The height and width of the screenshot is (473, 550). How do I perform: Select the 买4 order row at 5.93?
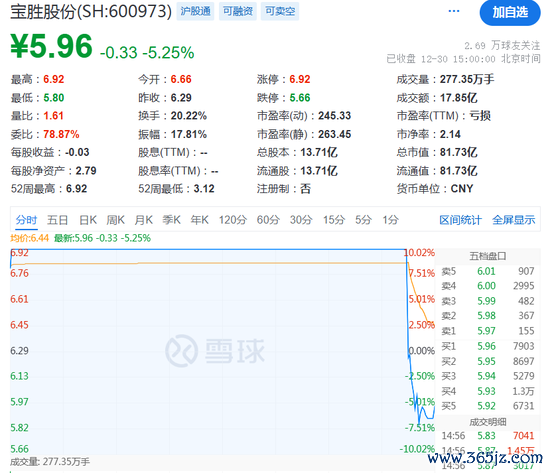click(488, 391)
